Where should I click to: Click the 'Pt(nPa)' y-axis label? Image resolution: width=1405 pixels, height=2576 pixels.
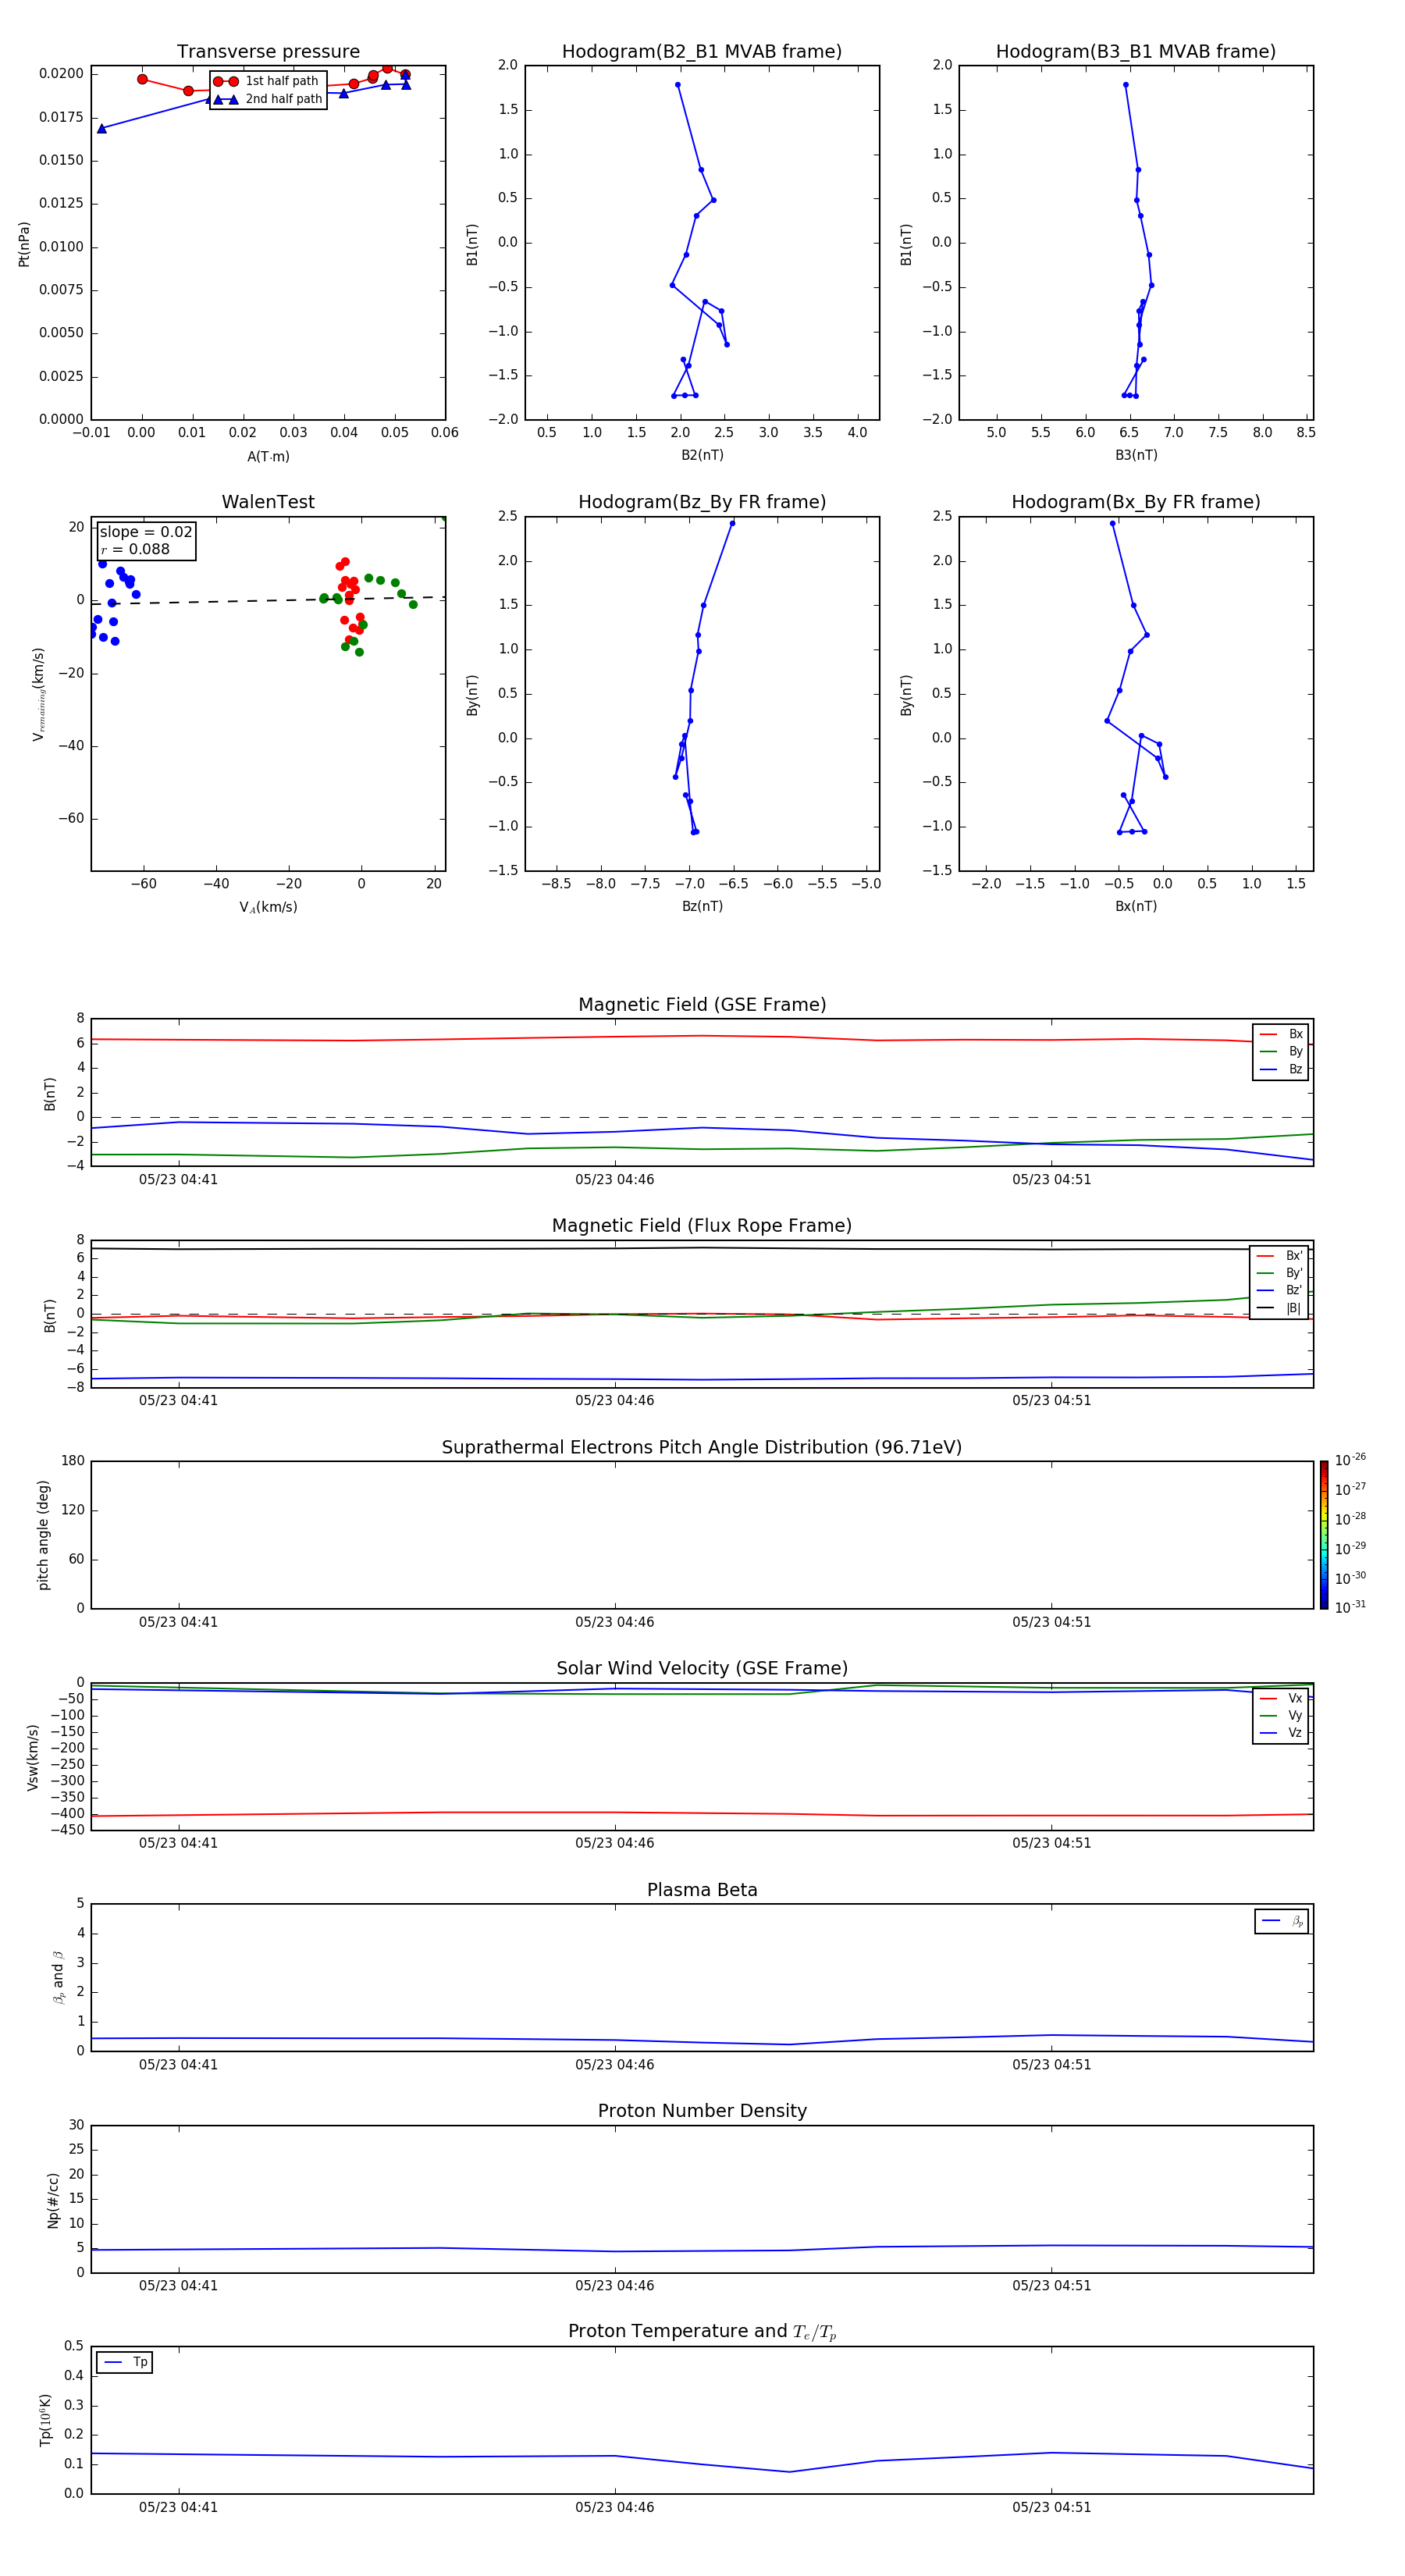coord(24,244)
